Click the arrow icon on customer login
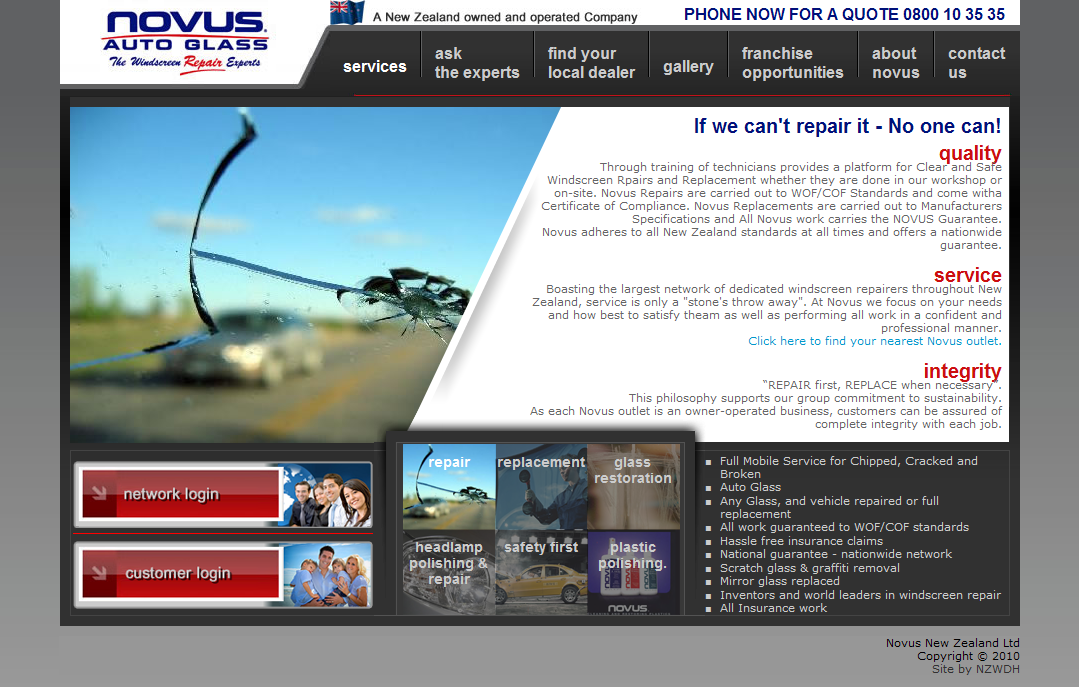Screen dimensions: 1079x687 99,572
